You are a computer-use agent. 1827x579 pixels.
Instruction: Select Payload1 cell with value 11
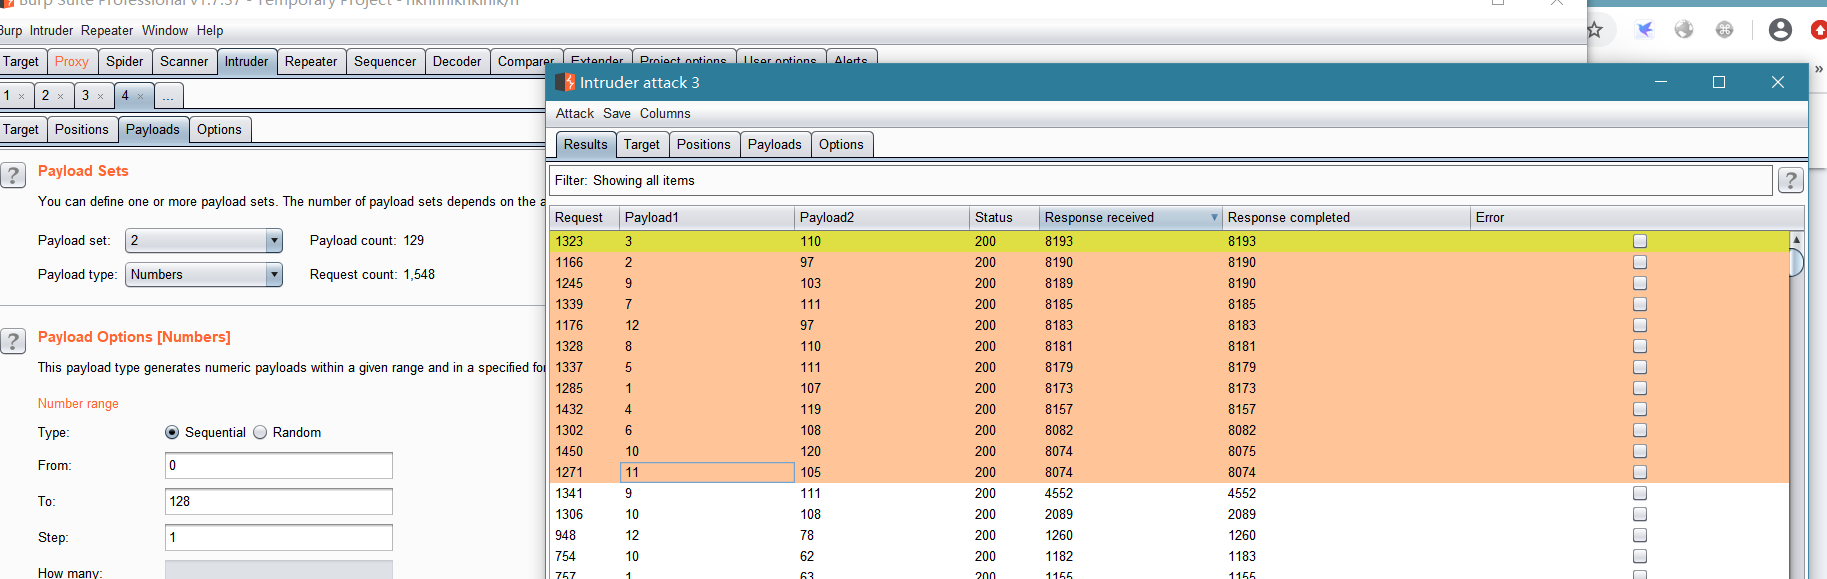pyautogui.click(x=707, y=472)
